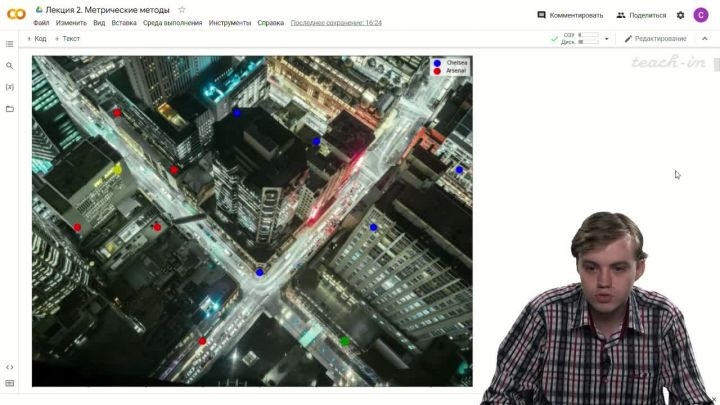Open code snippets panel at bottom left
720x405 pixels.
(x=10, y=367)
